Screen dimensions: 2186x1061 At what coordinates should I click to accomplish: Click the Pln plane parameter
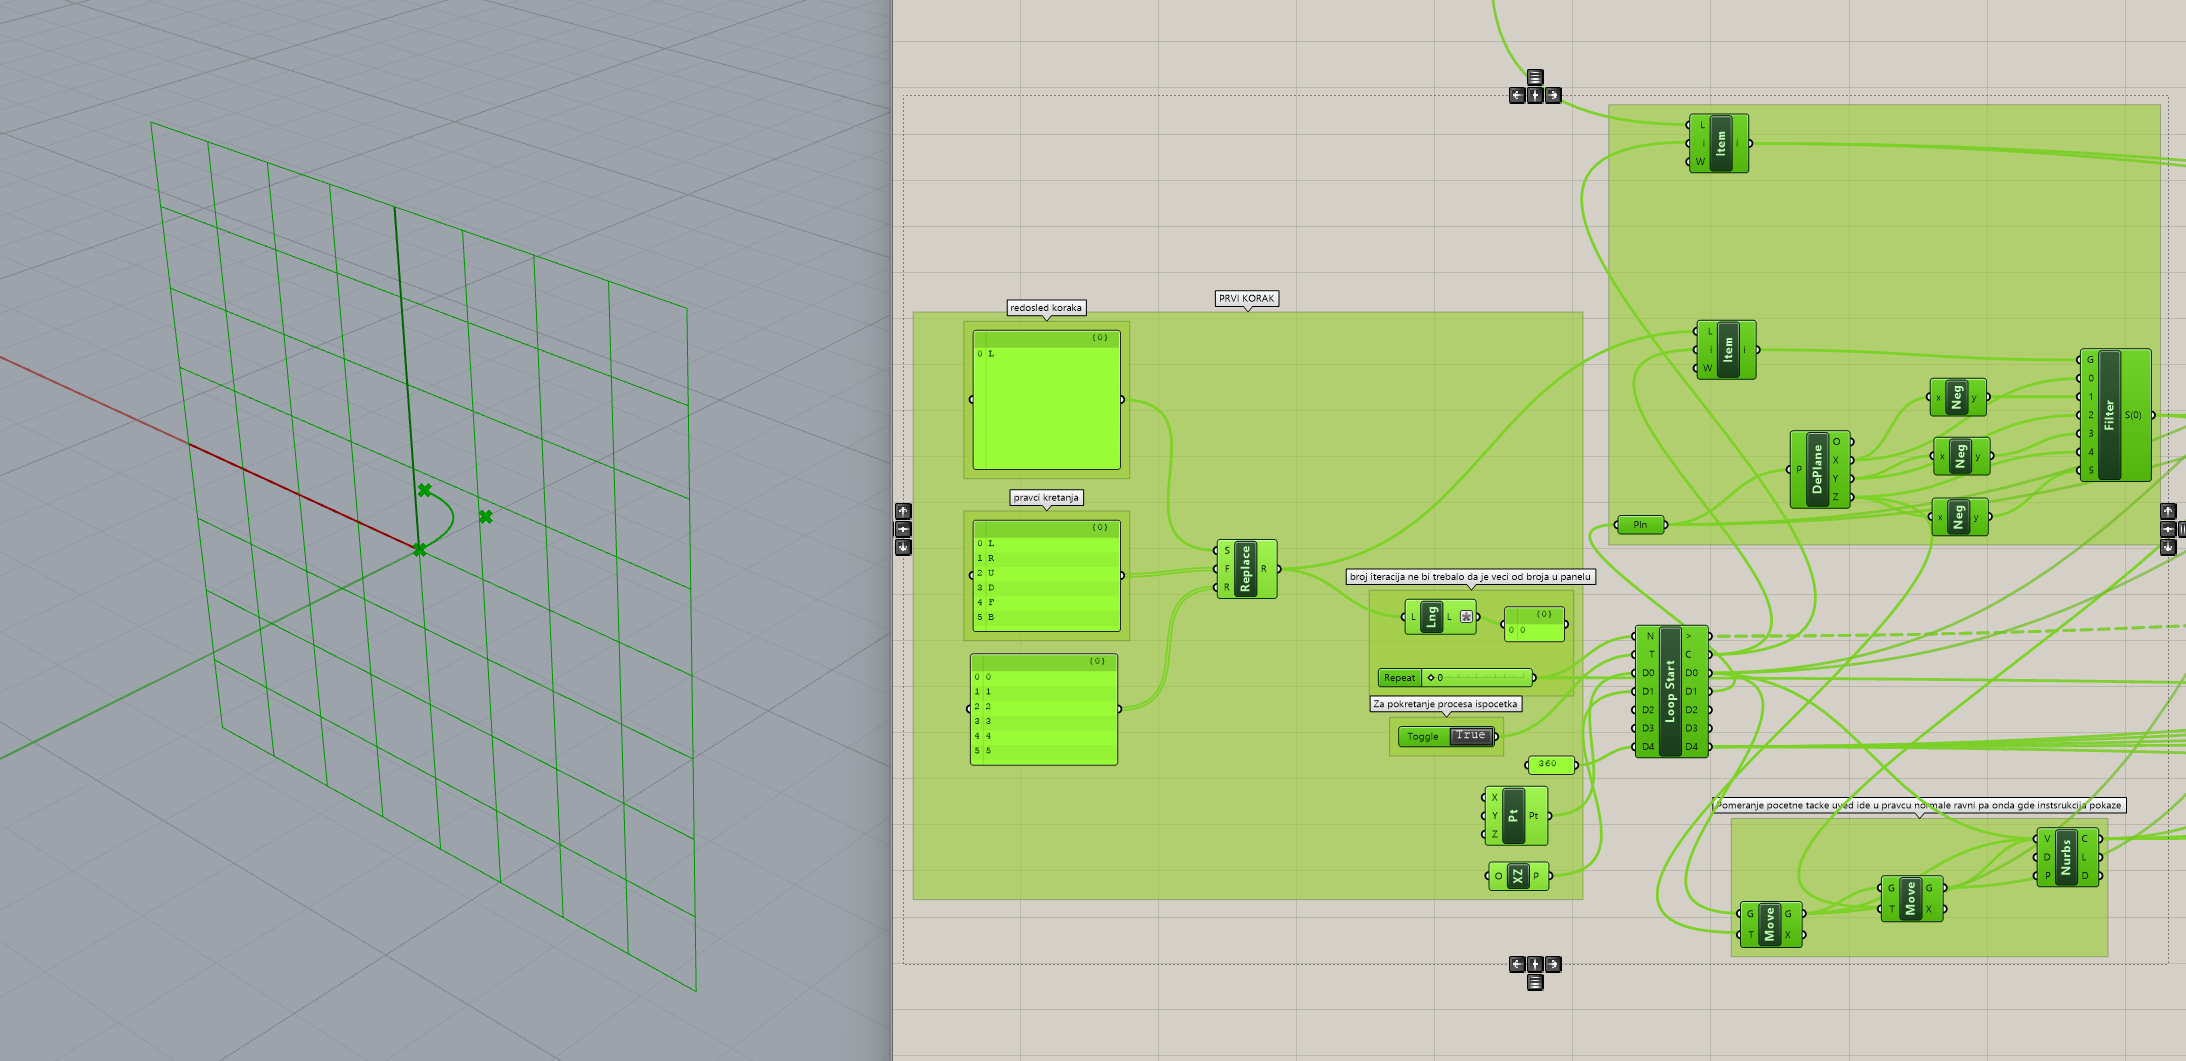[1640, 525]
